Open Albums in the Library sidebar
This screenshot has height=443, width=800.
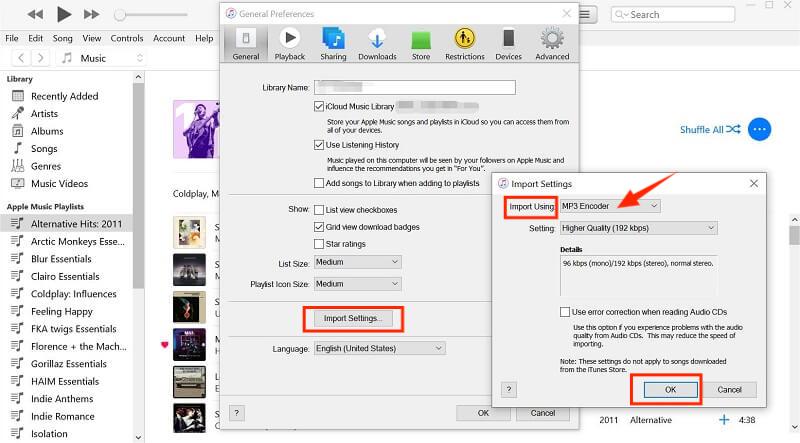47,131
